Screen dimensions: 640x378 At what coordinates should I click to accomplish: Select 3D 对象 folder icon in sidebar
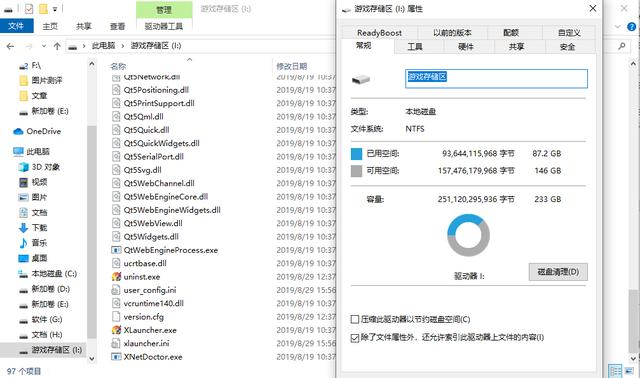click(23, 167)
